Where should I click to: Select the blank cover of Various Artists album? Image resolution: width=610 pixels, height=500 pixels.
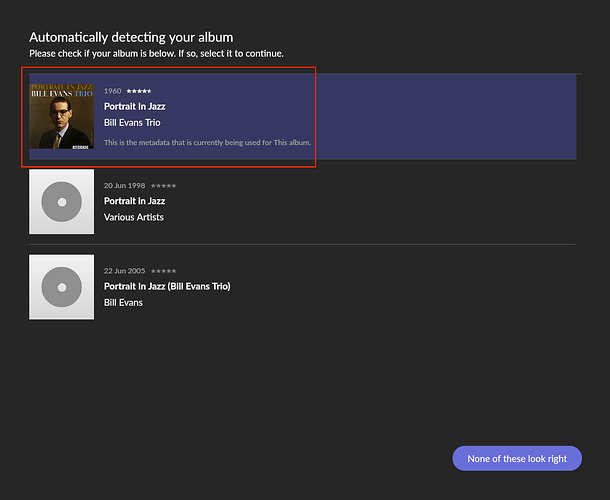(x=61, y=202)
